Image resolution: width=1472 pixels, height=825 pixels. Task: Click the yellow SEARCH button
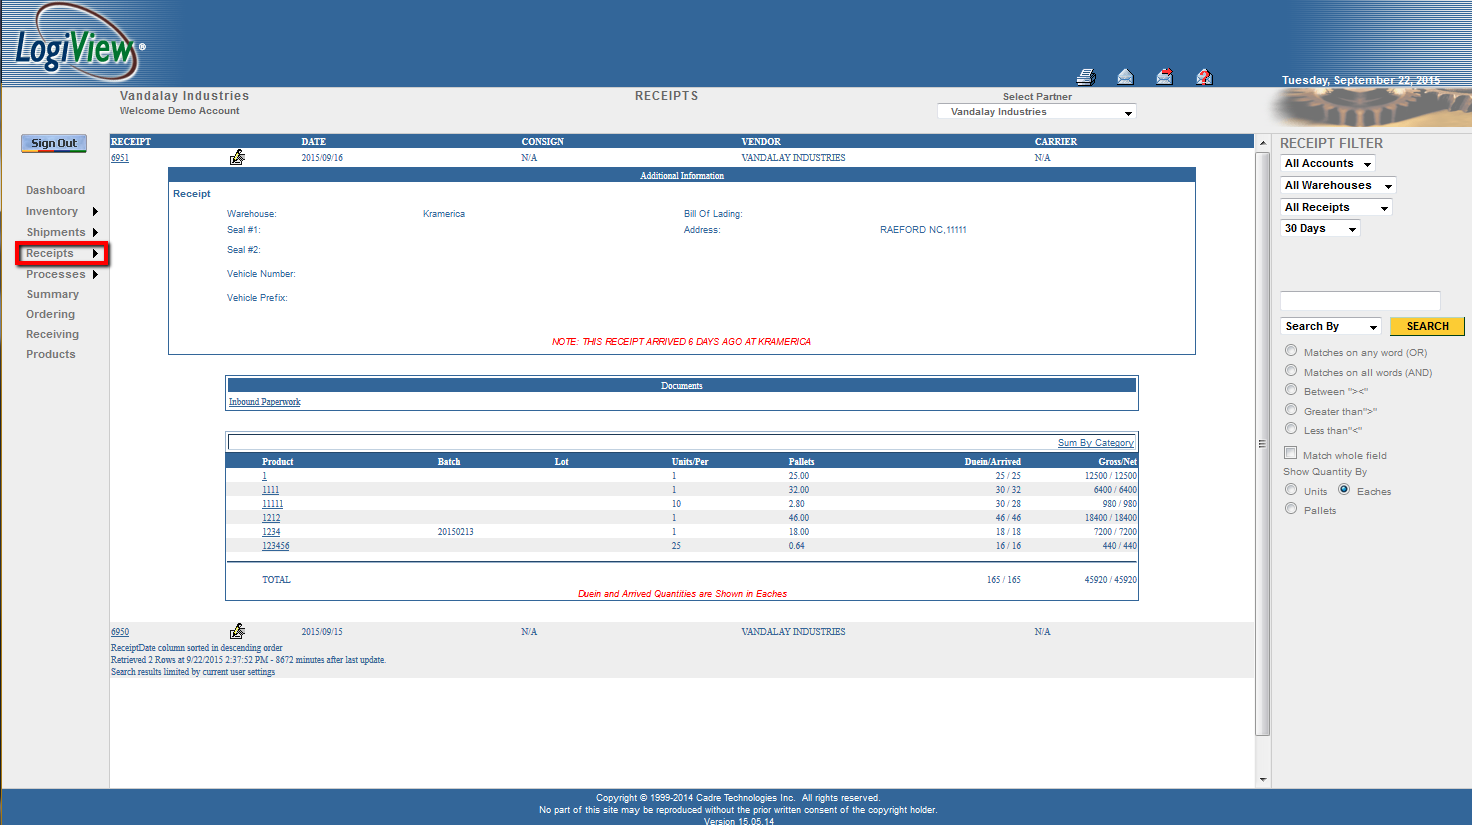(x=1427, y=326)
